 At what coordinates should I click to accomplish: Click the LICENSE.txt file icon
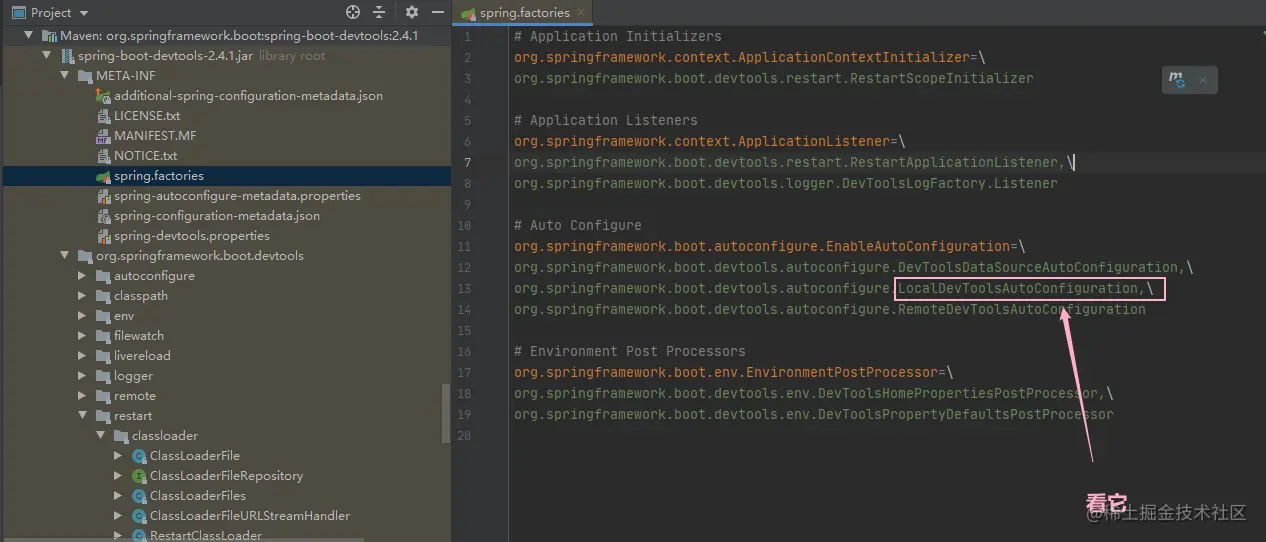tap(103, 116)
